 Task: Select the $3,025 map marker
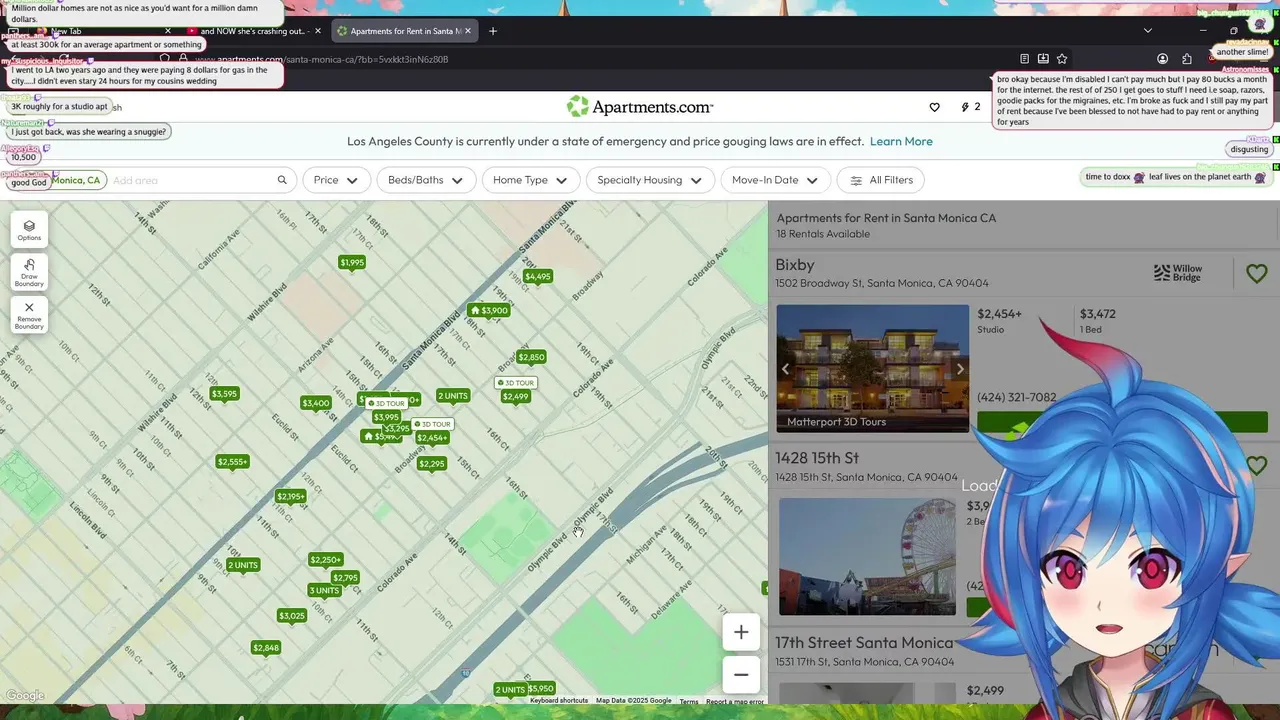pos(292,616)
